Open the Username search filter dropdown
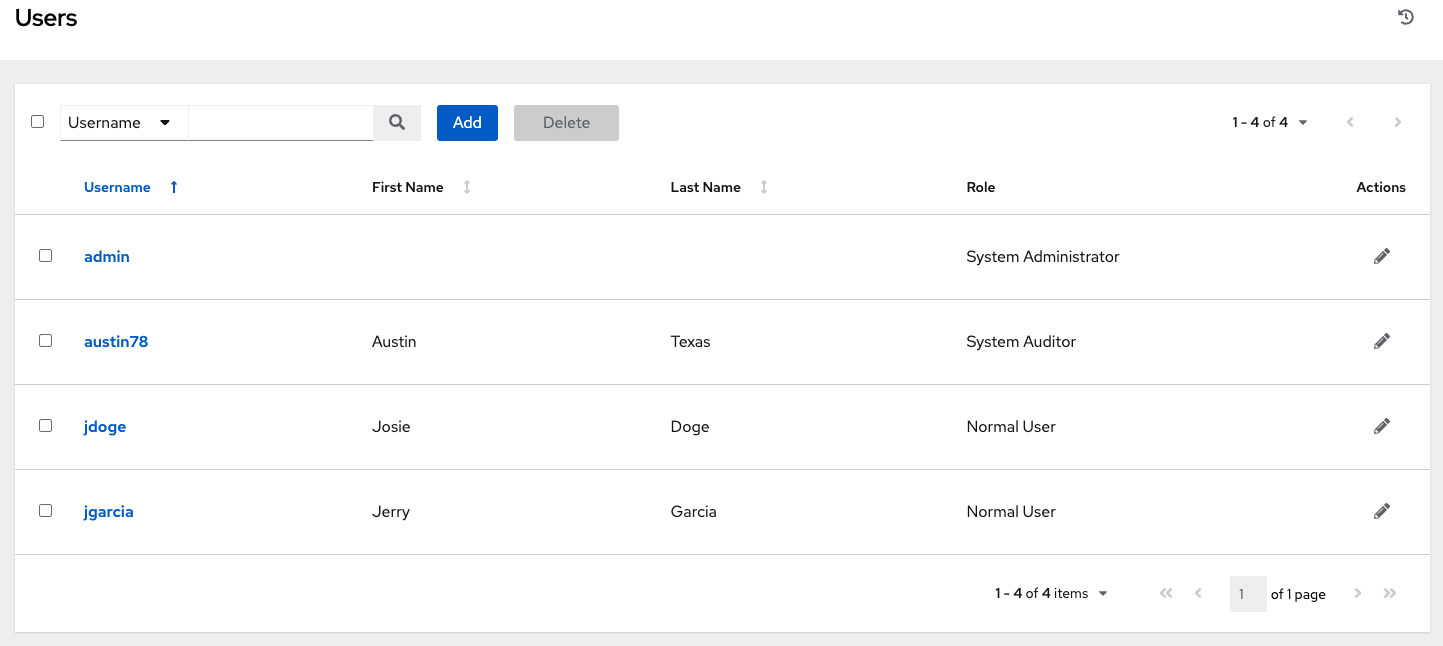This screenshot has width=1443, height=646. (x=123, y=122)
